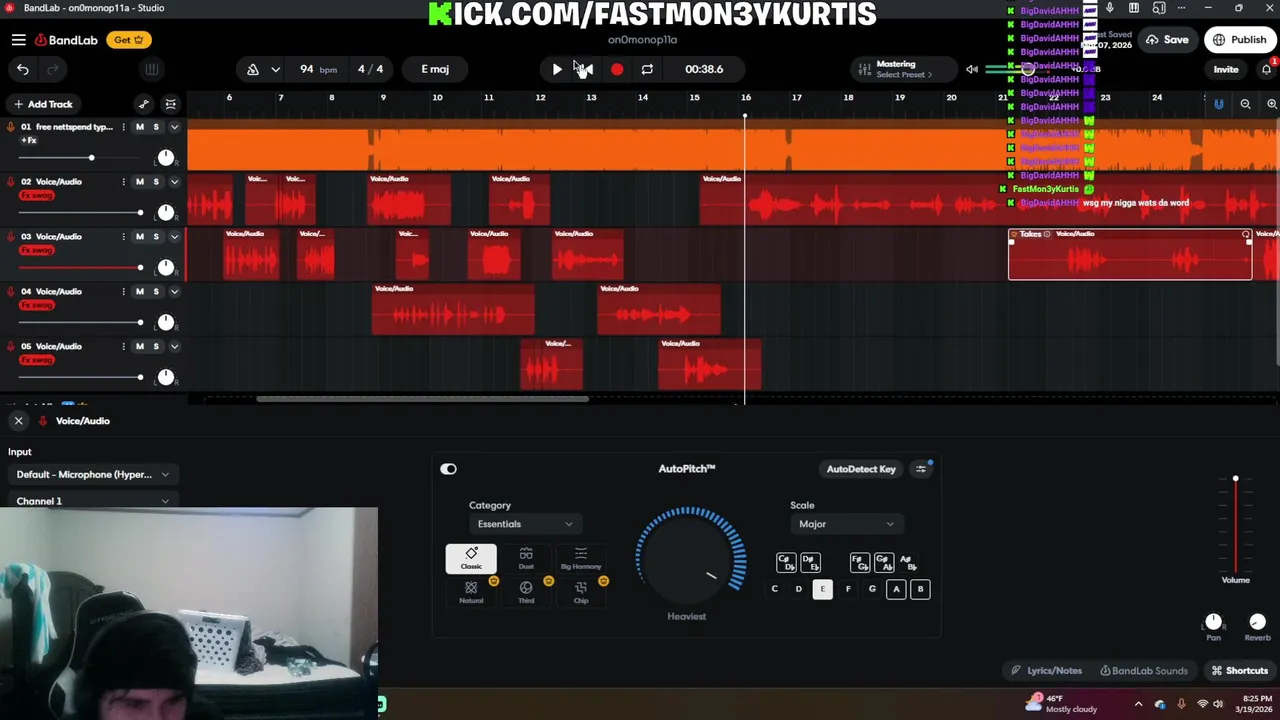Image resolution: width=1280 pixels, height=720 pixels.
Task: Select the Classic AutoPitch effect
Action: tap(471, 559)
